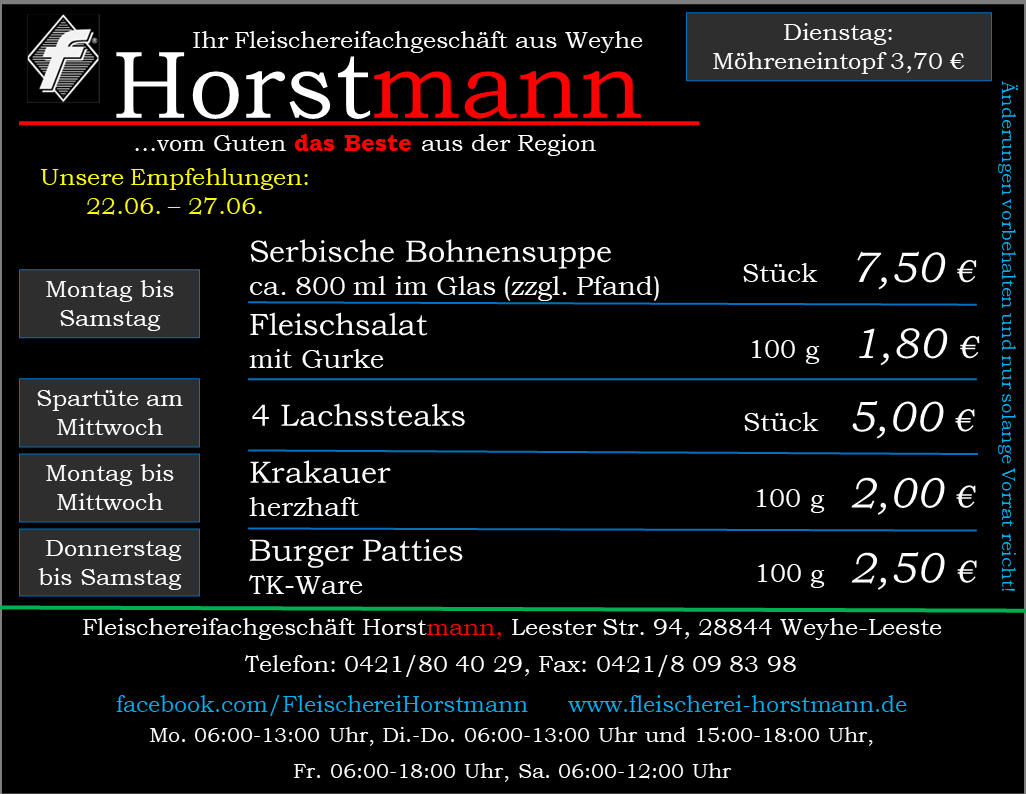This screenshot has height=794, width=1026.
Task: Open the www.fleischerei-horstmann.de link
Action: tap(737, 704)
